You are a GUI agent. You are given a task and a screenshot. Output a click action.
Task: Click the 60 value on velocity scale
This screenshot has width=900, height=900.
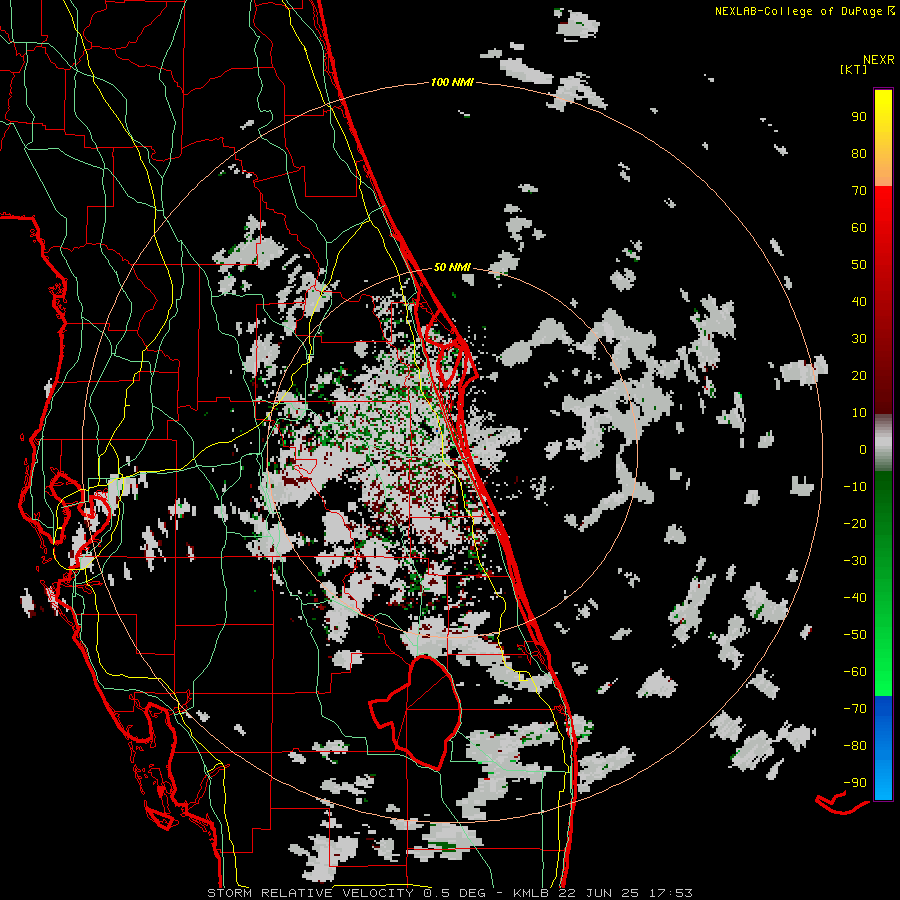(x=859, y=228)
